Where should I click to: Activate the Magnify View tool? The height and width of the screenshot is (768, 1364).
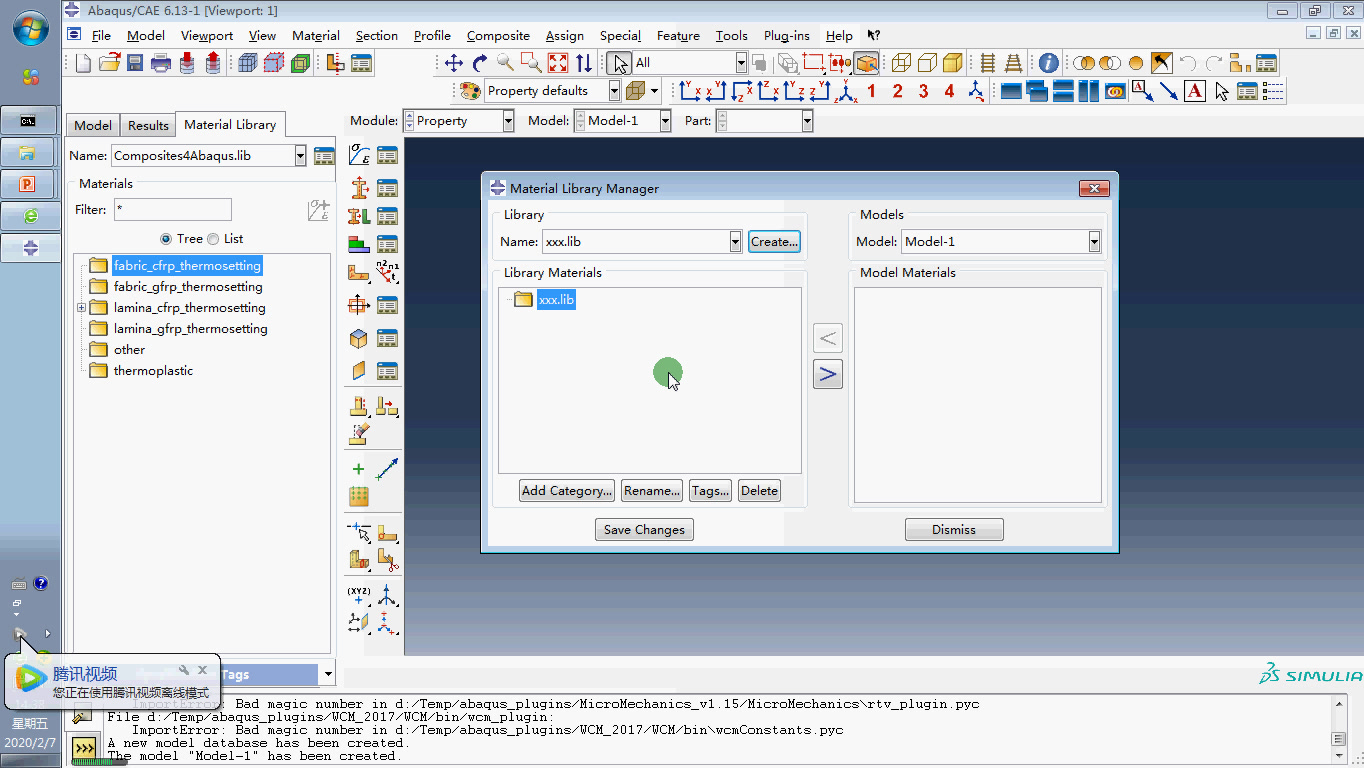(x=506, y=63)
